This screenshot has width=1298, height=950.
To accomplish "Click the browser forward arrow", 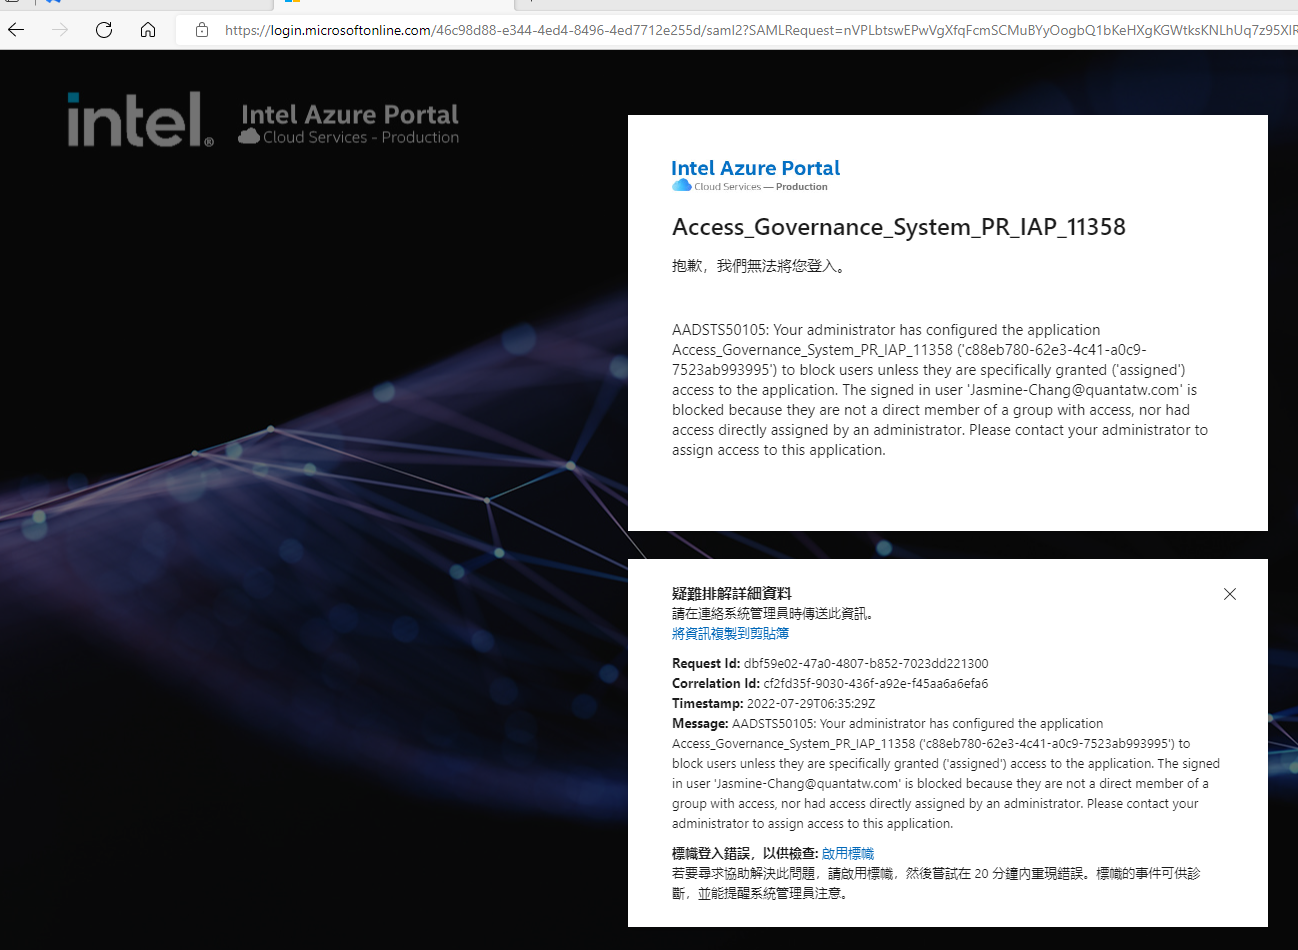I will pyautogui.click(x=60, y=30).
